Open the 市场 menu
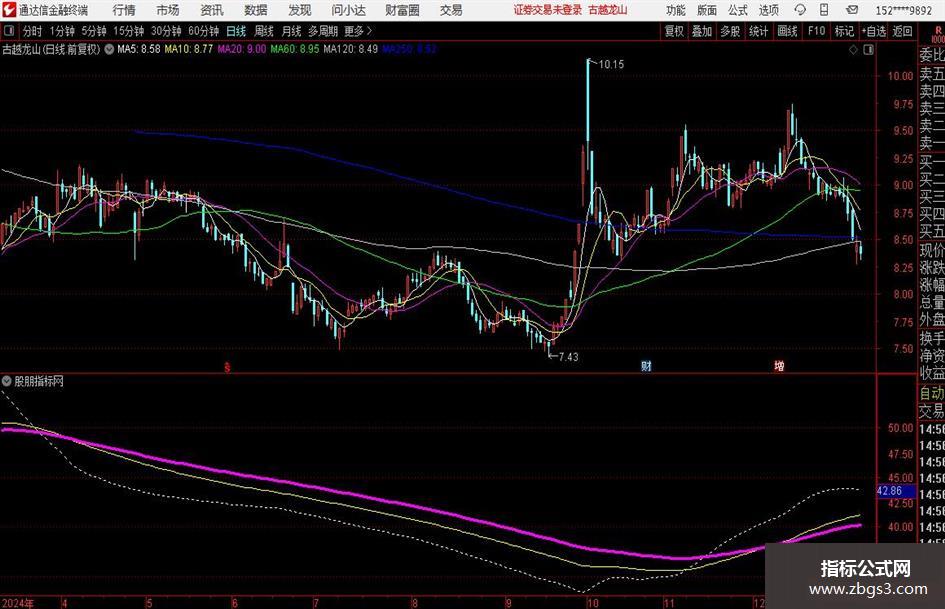This screenshot has width=945, height=609. tap(168, 10)
